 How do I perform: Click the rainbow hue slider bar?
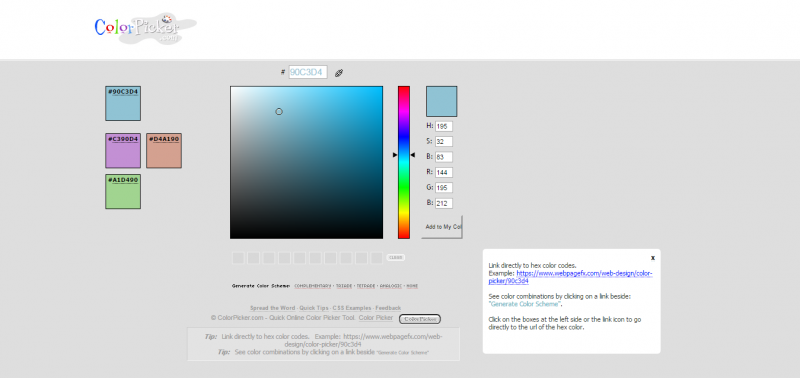pos(404,162)
